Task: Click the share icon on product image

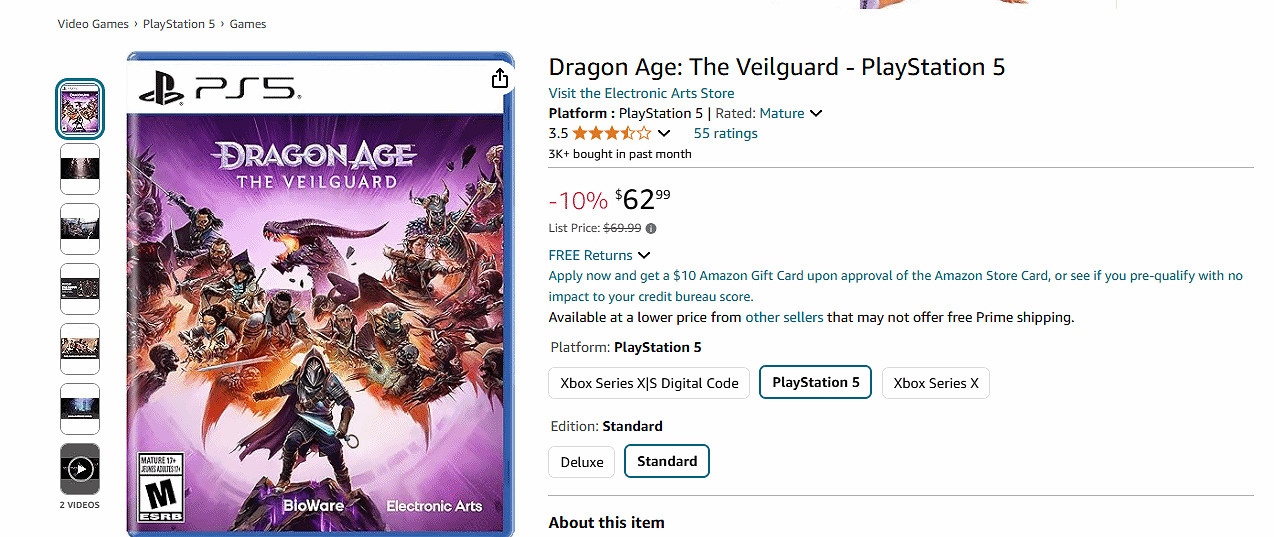Action: click(500, 79)
